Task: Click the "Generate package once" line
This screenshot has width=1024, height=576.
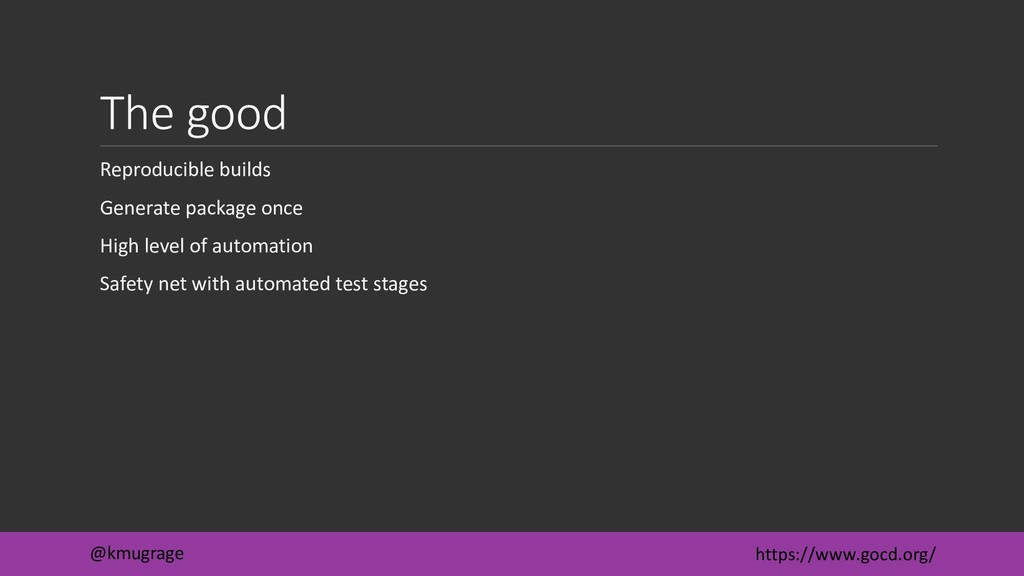Action: [x=201, y=208]
